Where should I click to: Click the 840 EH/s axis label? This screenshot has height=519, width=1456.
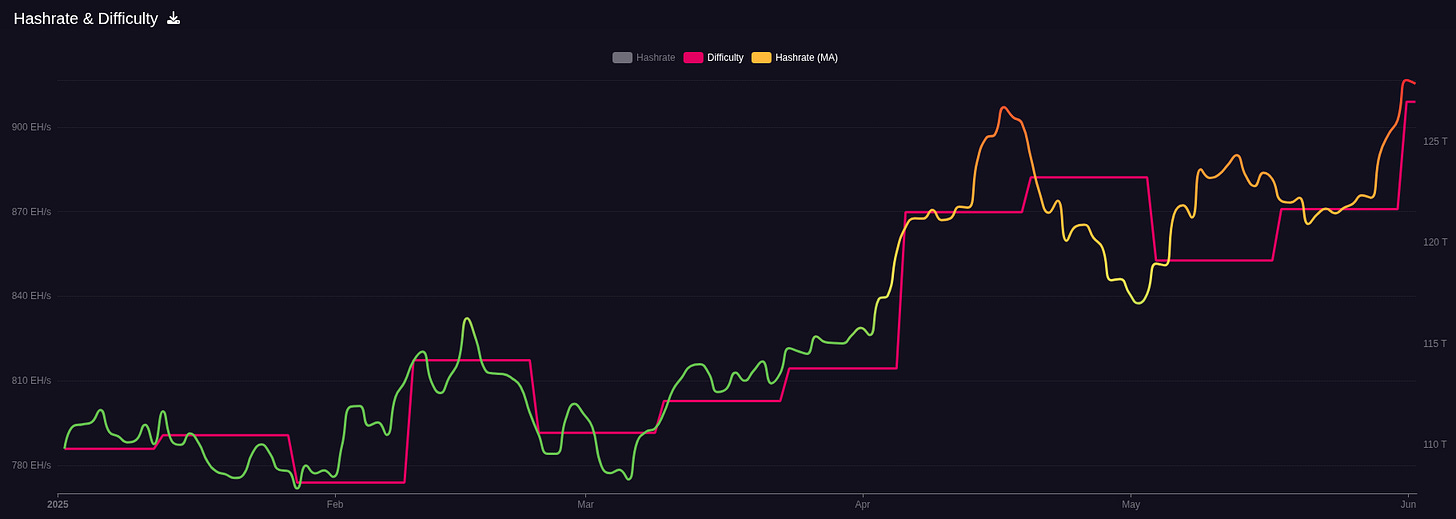pyautogui.click(x=31, y=296)
